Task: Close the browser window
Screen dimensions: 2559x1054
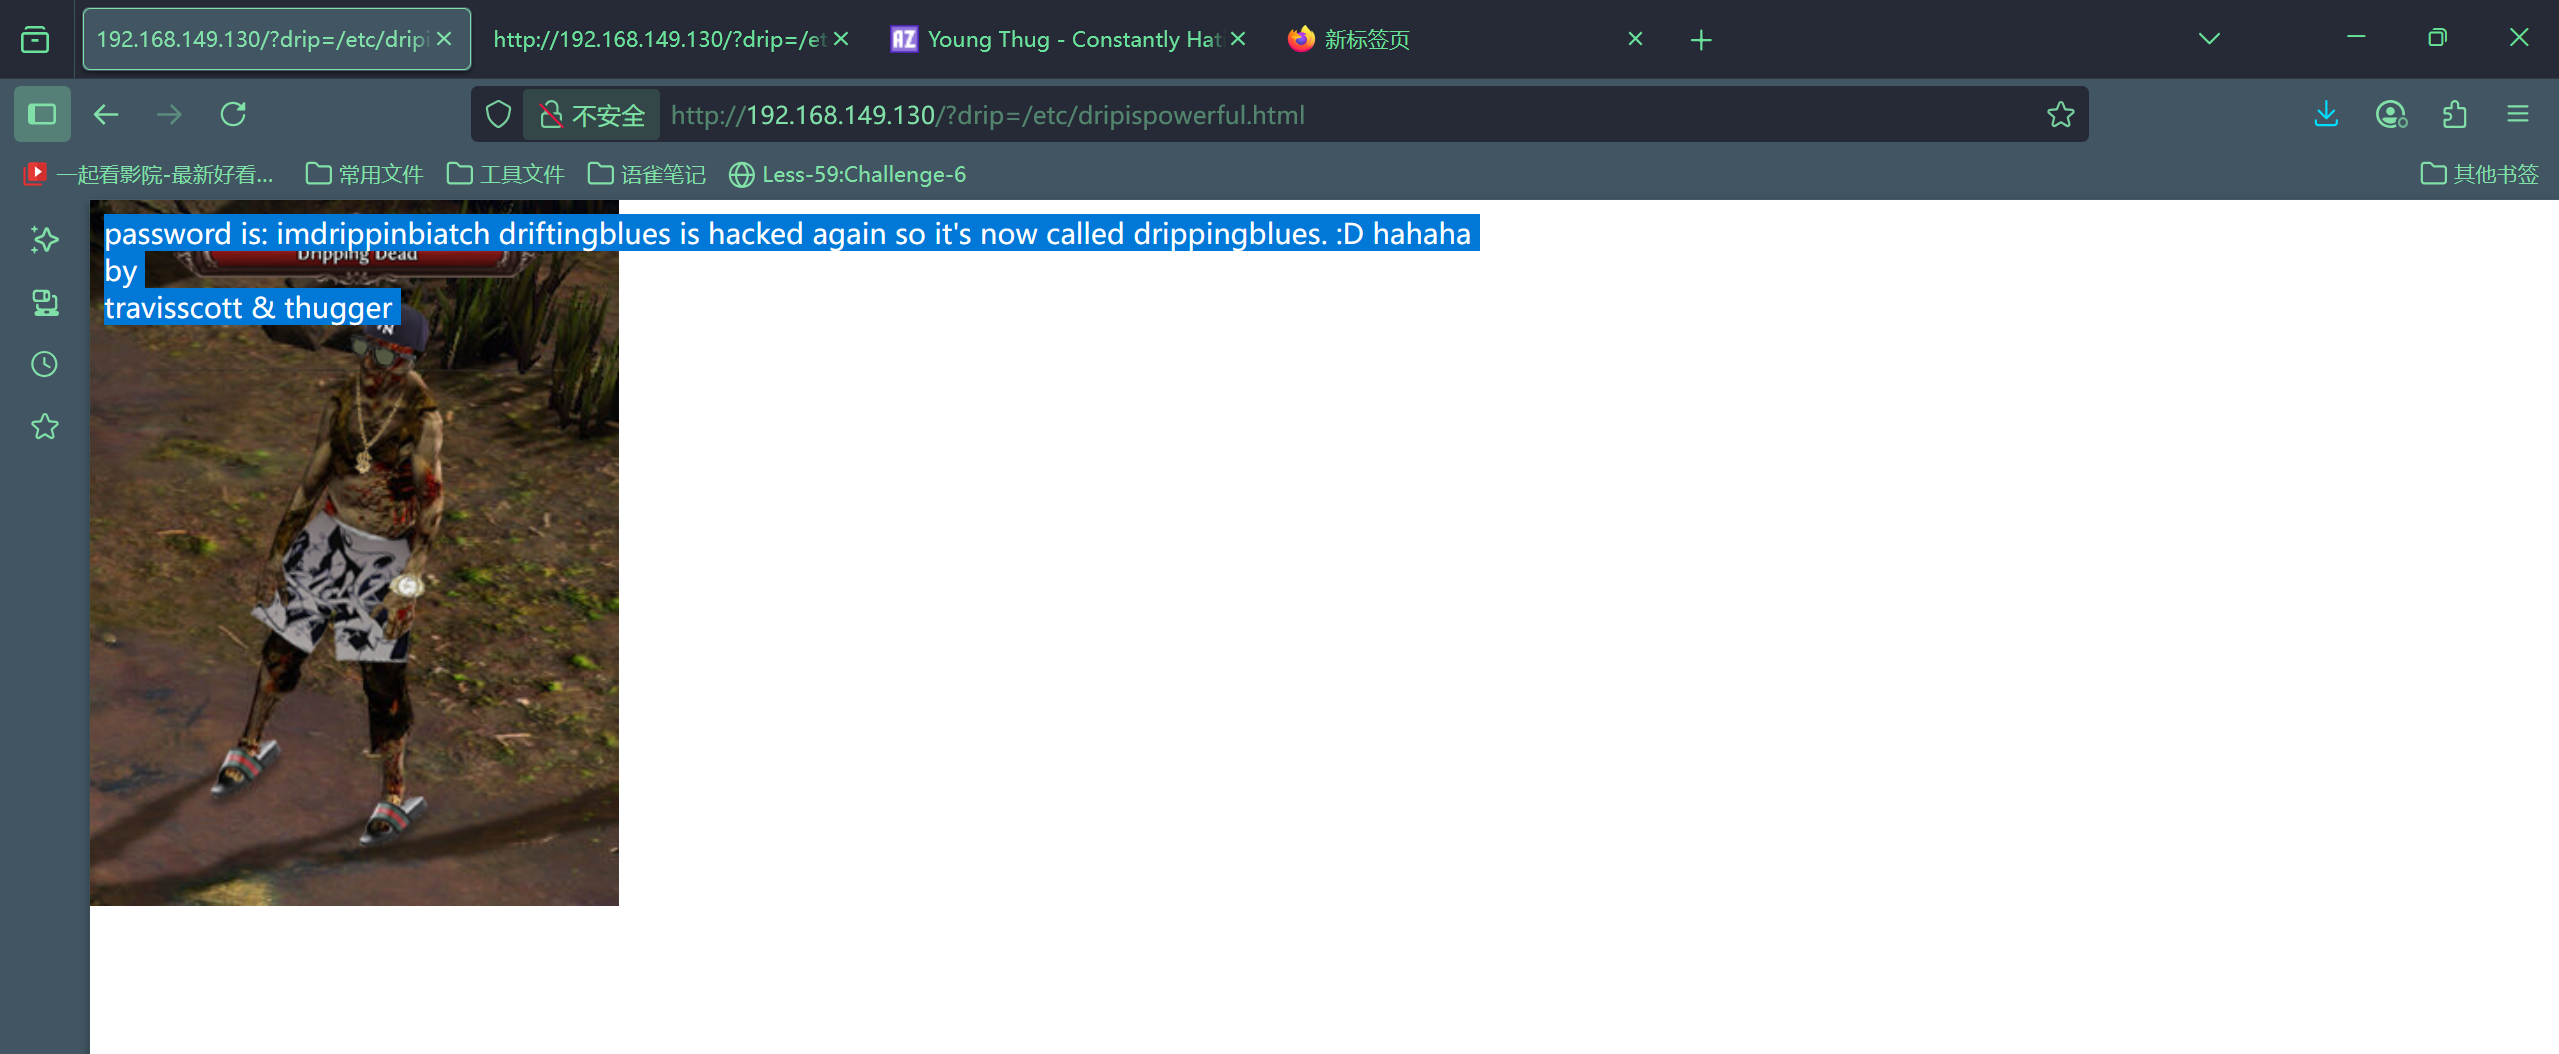Action: pos(2519,37)
